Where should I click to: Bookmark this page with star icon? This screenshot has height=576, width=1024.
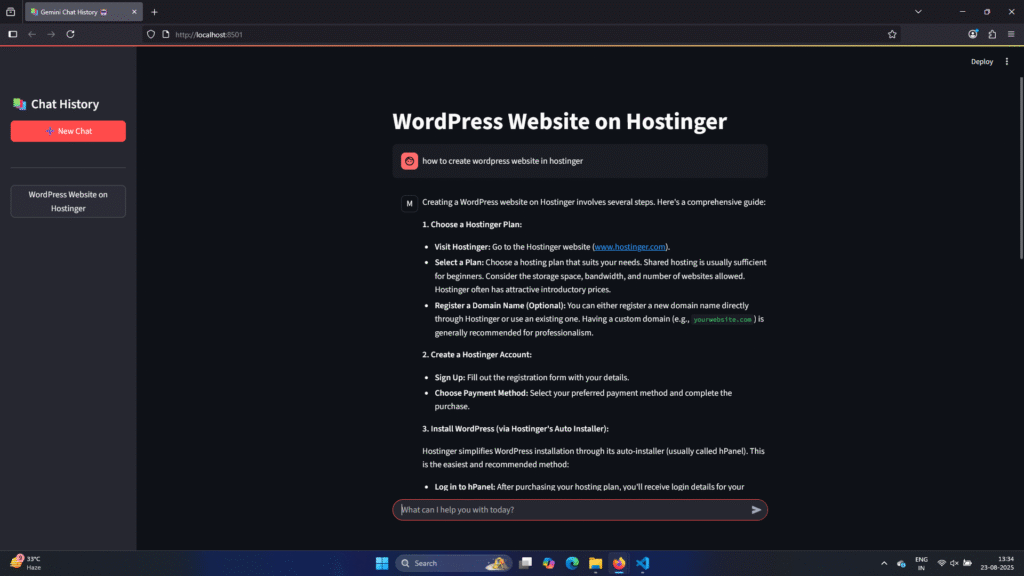point(892,34)
